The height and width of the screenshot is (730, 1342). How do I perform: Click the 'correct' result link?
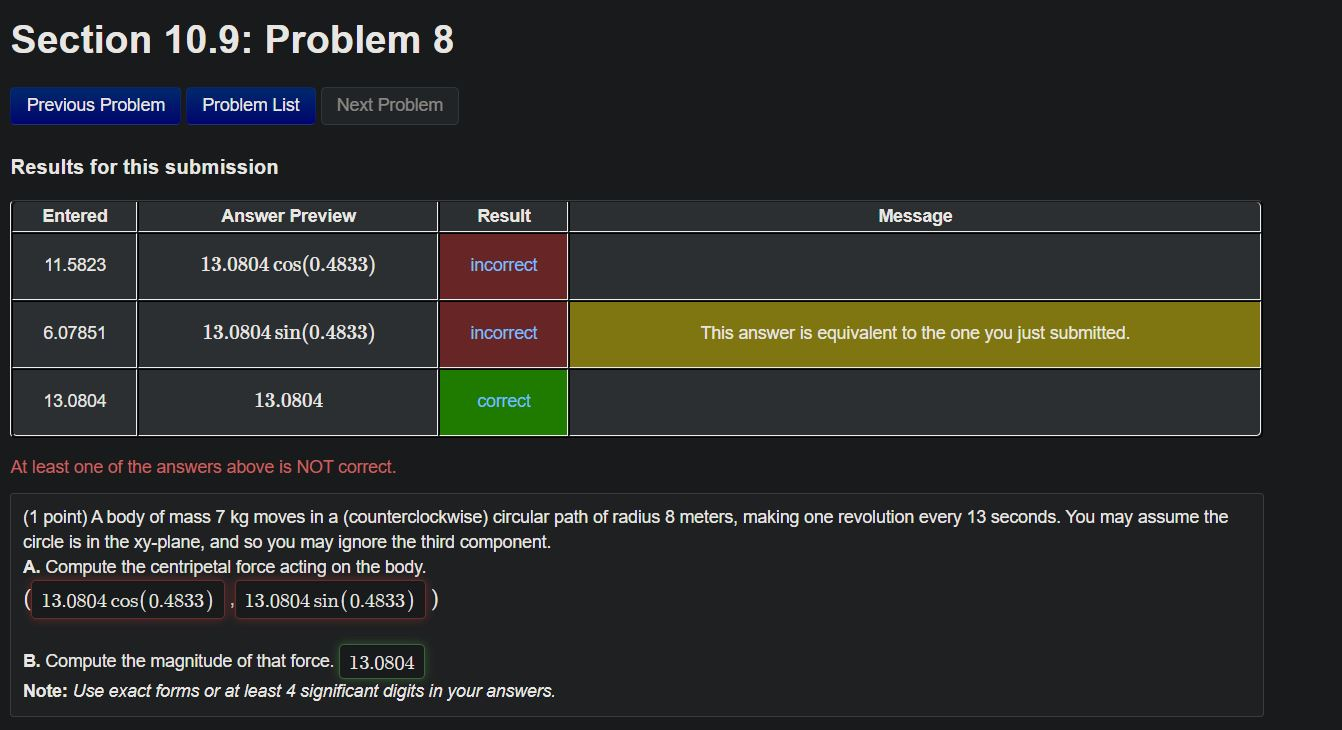click(x=504, y=401)
